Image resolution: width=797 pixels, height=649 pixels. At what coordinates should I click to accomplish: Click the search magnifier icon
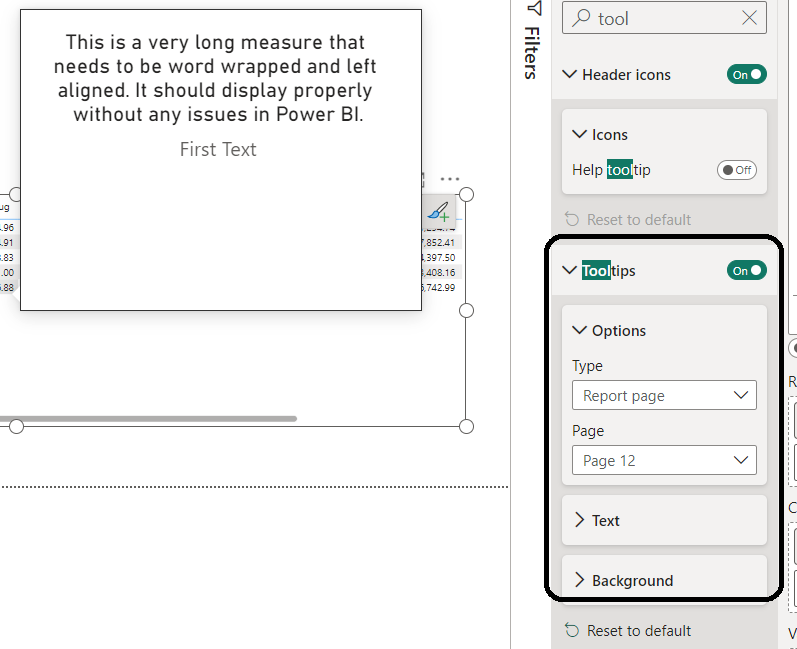click(x=581, y=18)
